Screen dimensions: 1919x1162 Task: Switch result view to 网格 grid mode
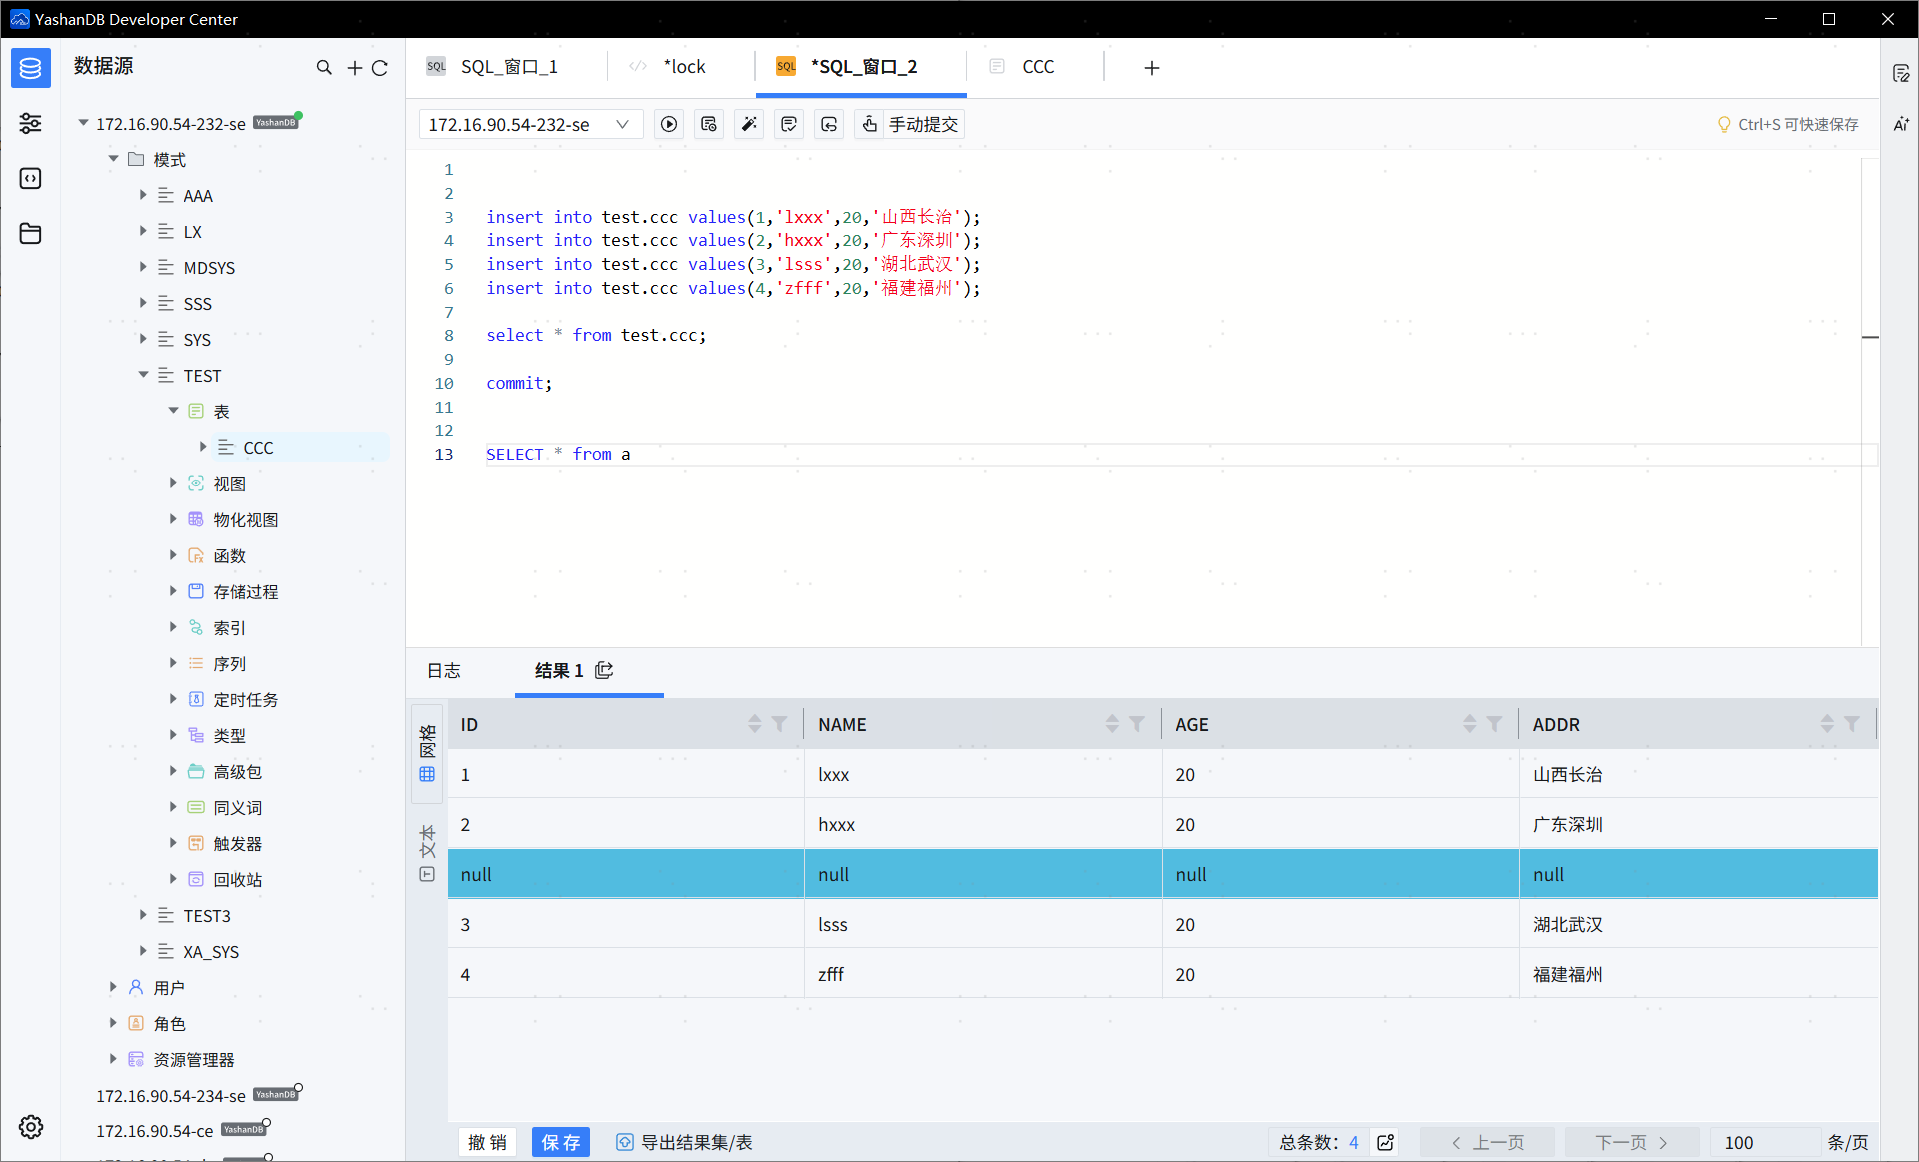(427, 753)
